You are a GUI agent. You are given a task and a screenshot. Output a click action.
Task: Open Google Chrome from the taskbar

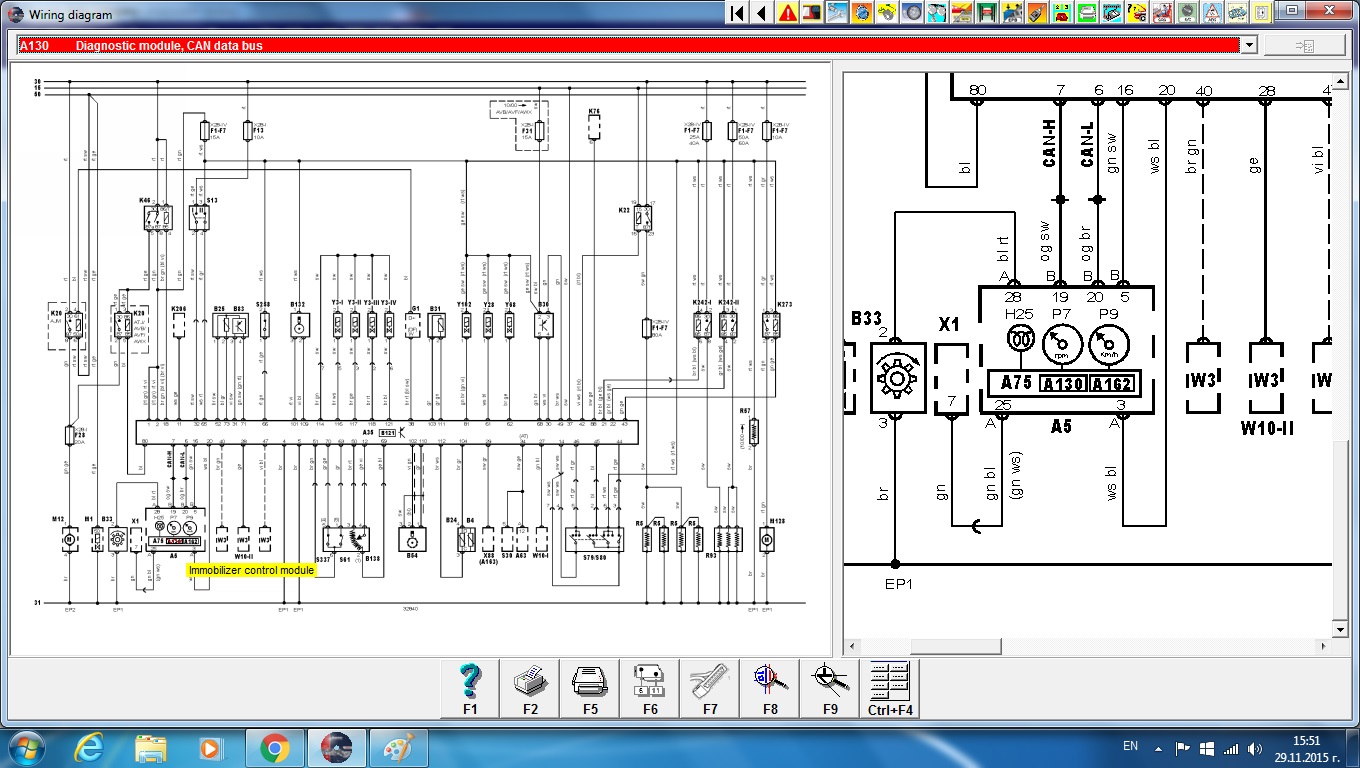pos(274,747)
